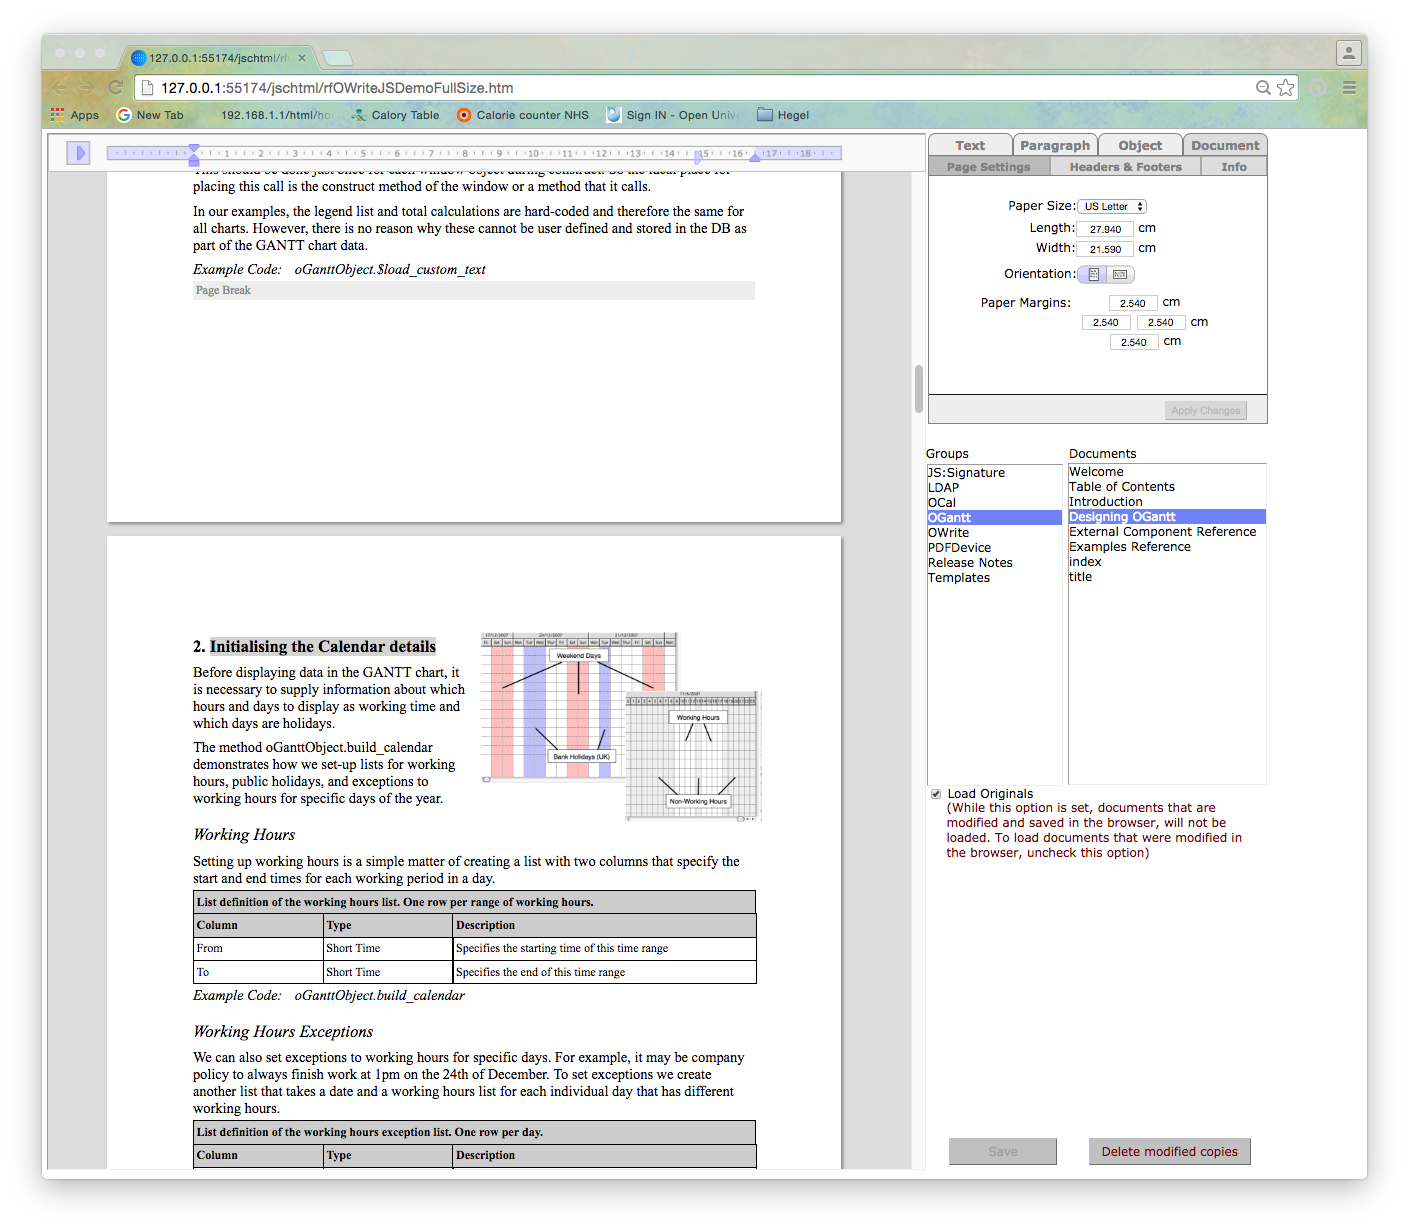This screenshot has height=1229, width=1409.
Task: Click the Width input field
Action: [1105, 249]
